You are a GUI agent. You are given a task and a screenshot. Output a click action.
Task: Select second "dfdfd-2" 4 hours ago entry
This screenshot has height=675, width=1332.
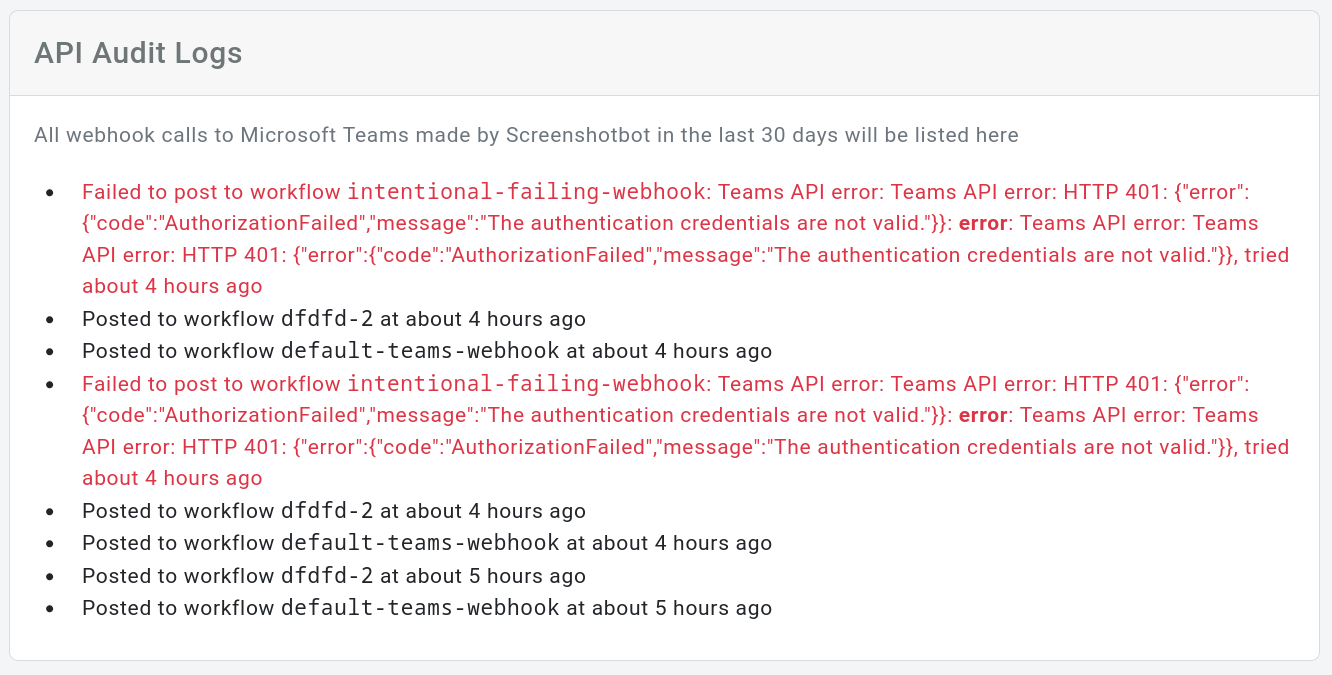click(327, 511)
